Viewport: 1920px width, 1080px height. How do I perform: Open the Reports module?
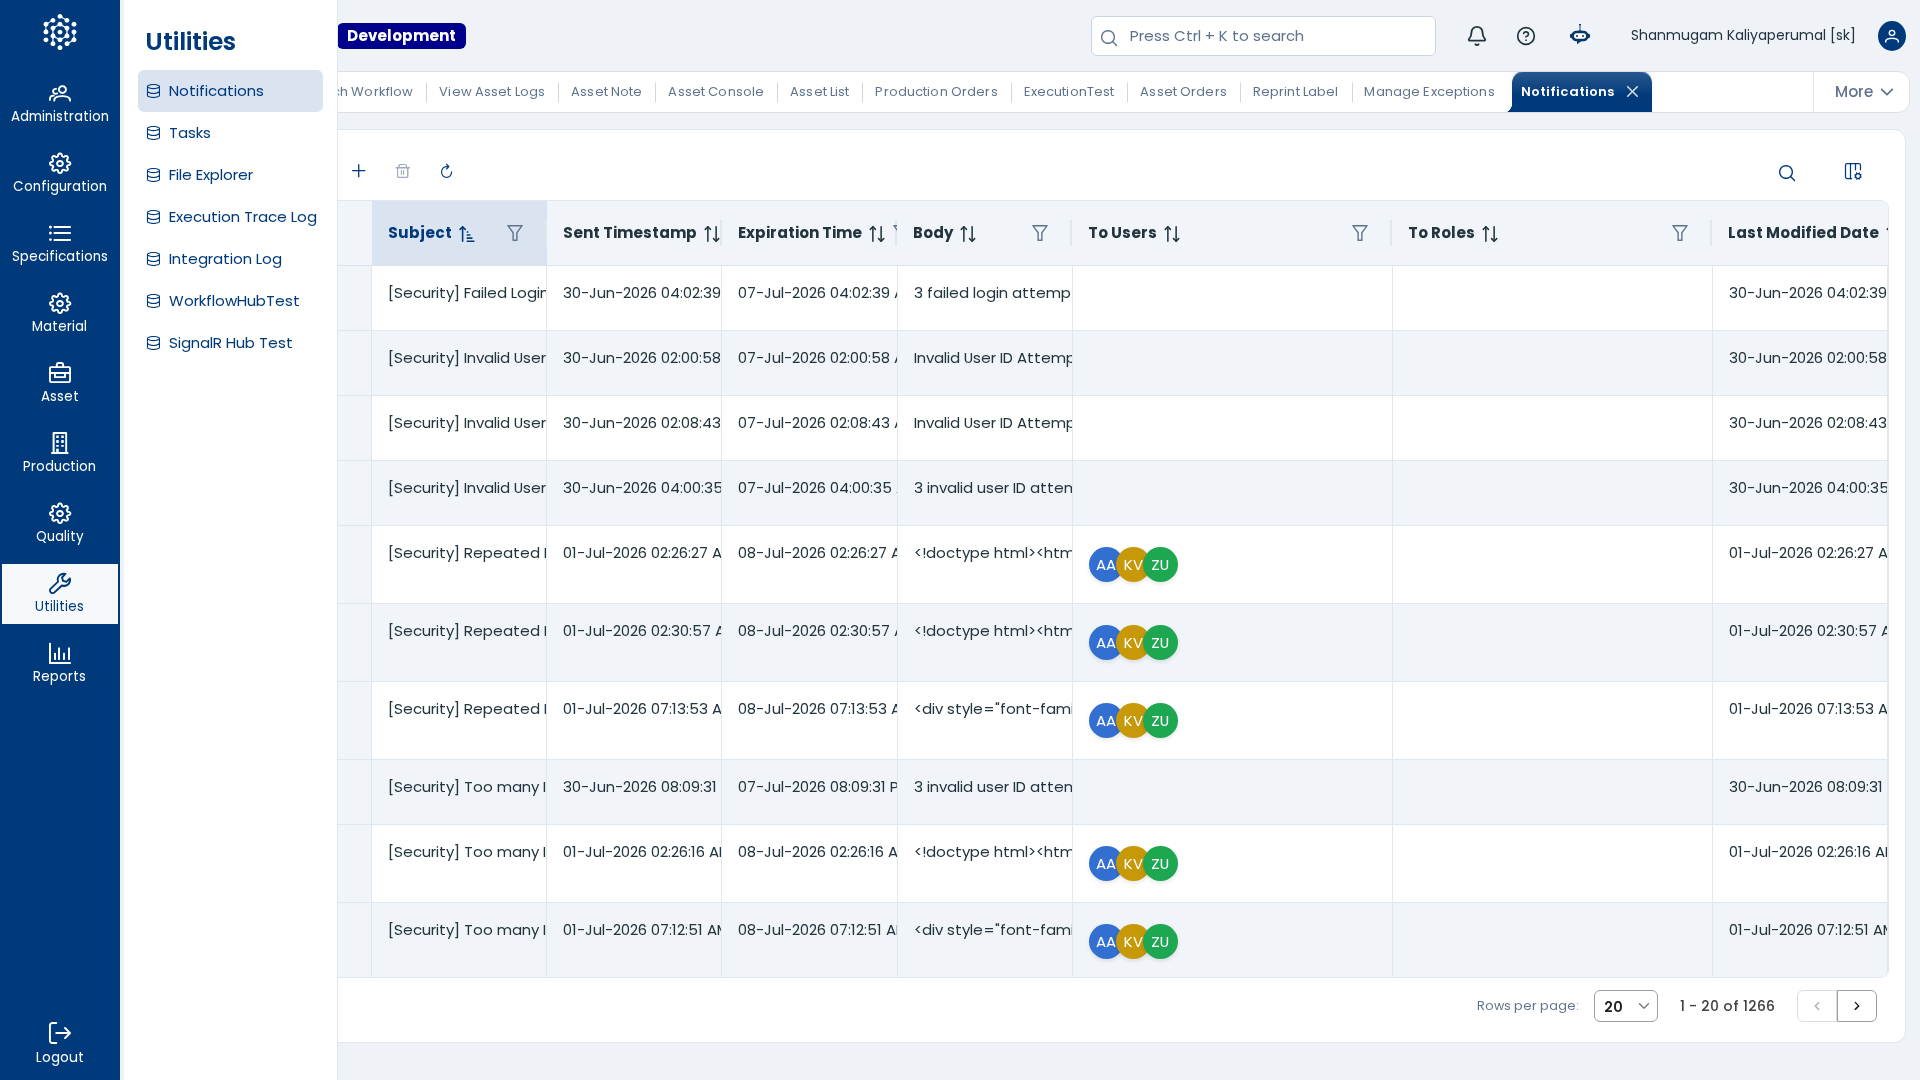[60, 664]
